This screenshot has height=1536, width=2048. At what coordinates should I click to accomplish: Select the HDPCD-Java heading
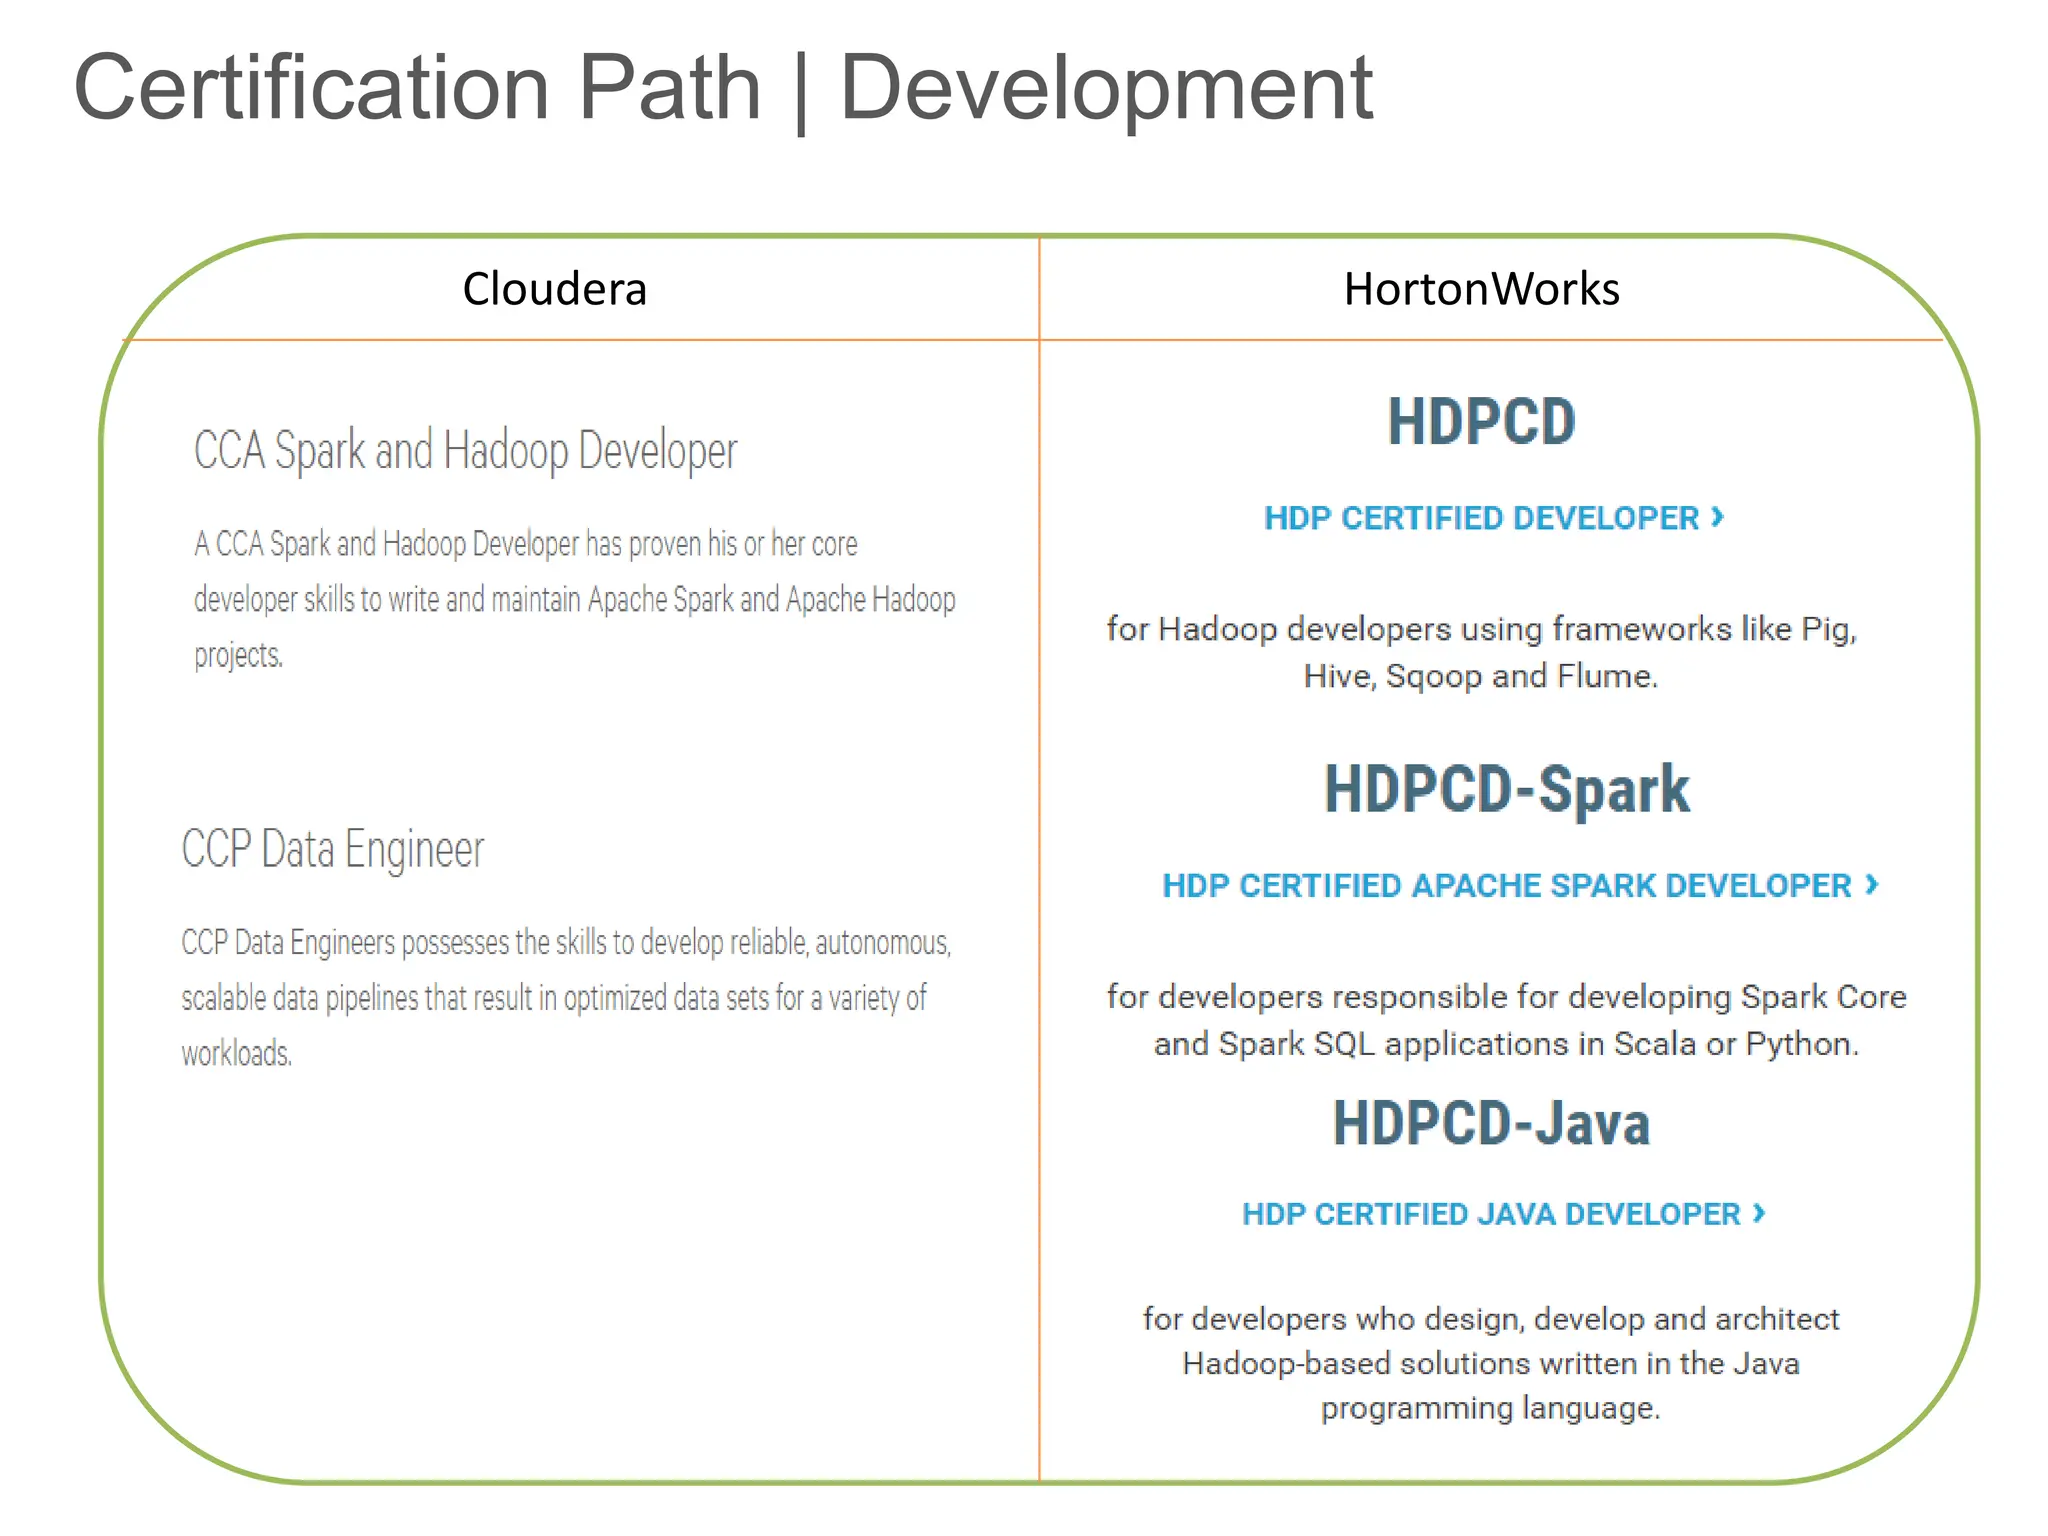[x=1491, y=1122]
